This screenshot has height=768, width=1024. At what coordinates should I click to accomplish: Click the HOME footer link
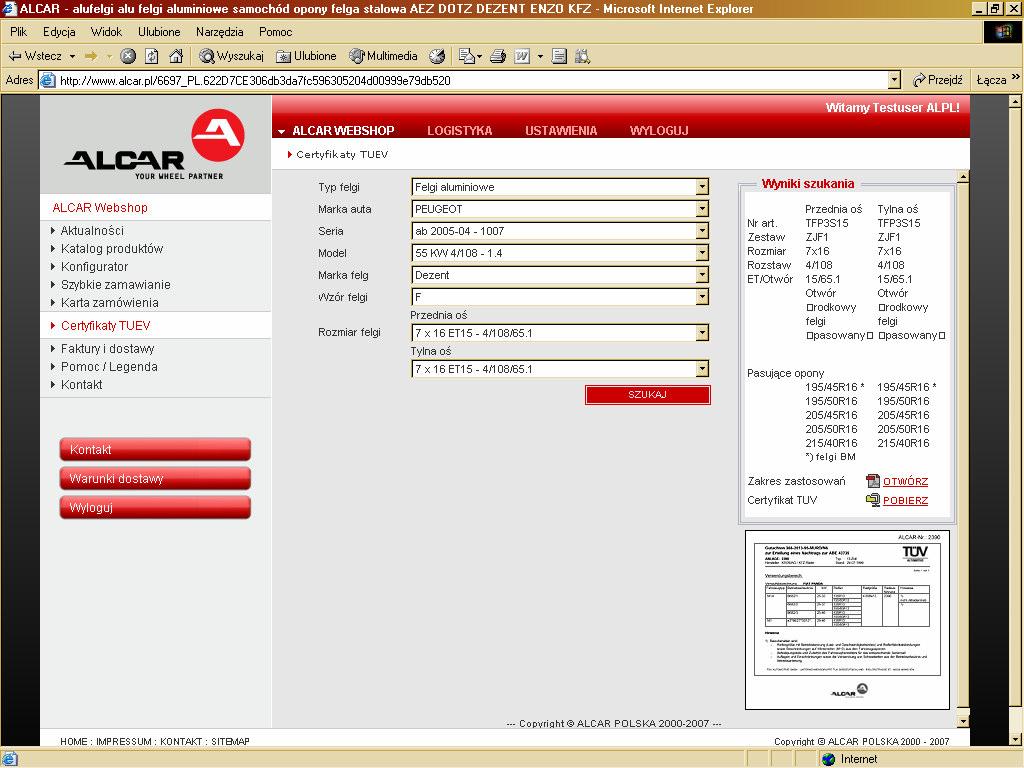[74, 742]
